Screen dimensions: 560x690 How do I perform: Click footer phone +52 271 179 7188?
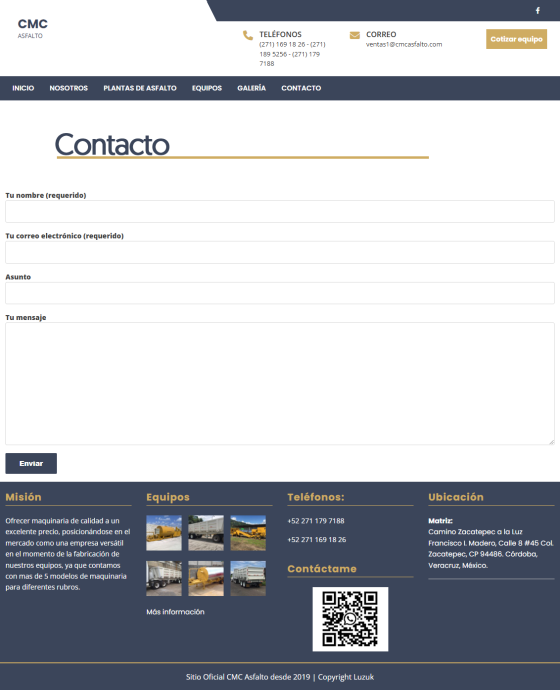pos(316,521)
